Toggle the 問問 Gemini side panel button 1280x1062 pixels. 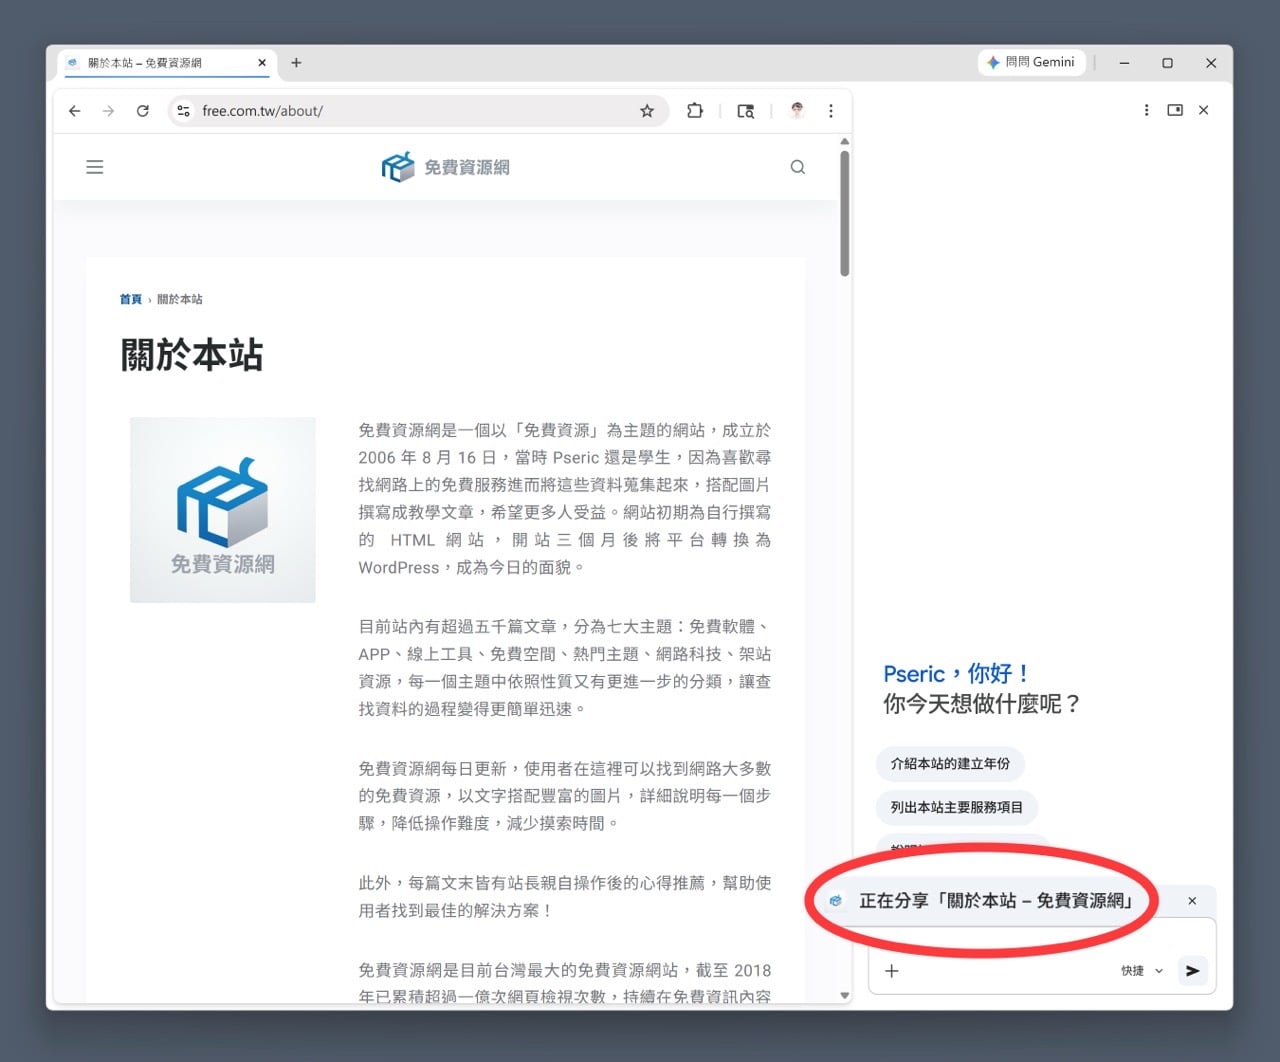1031,62
